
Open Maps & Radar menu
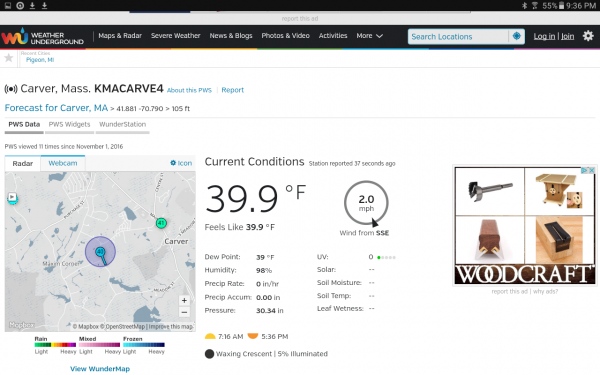[x=120, y=36]
